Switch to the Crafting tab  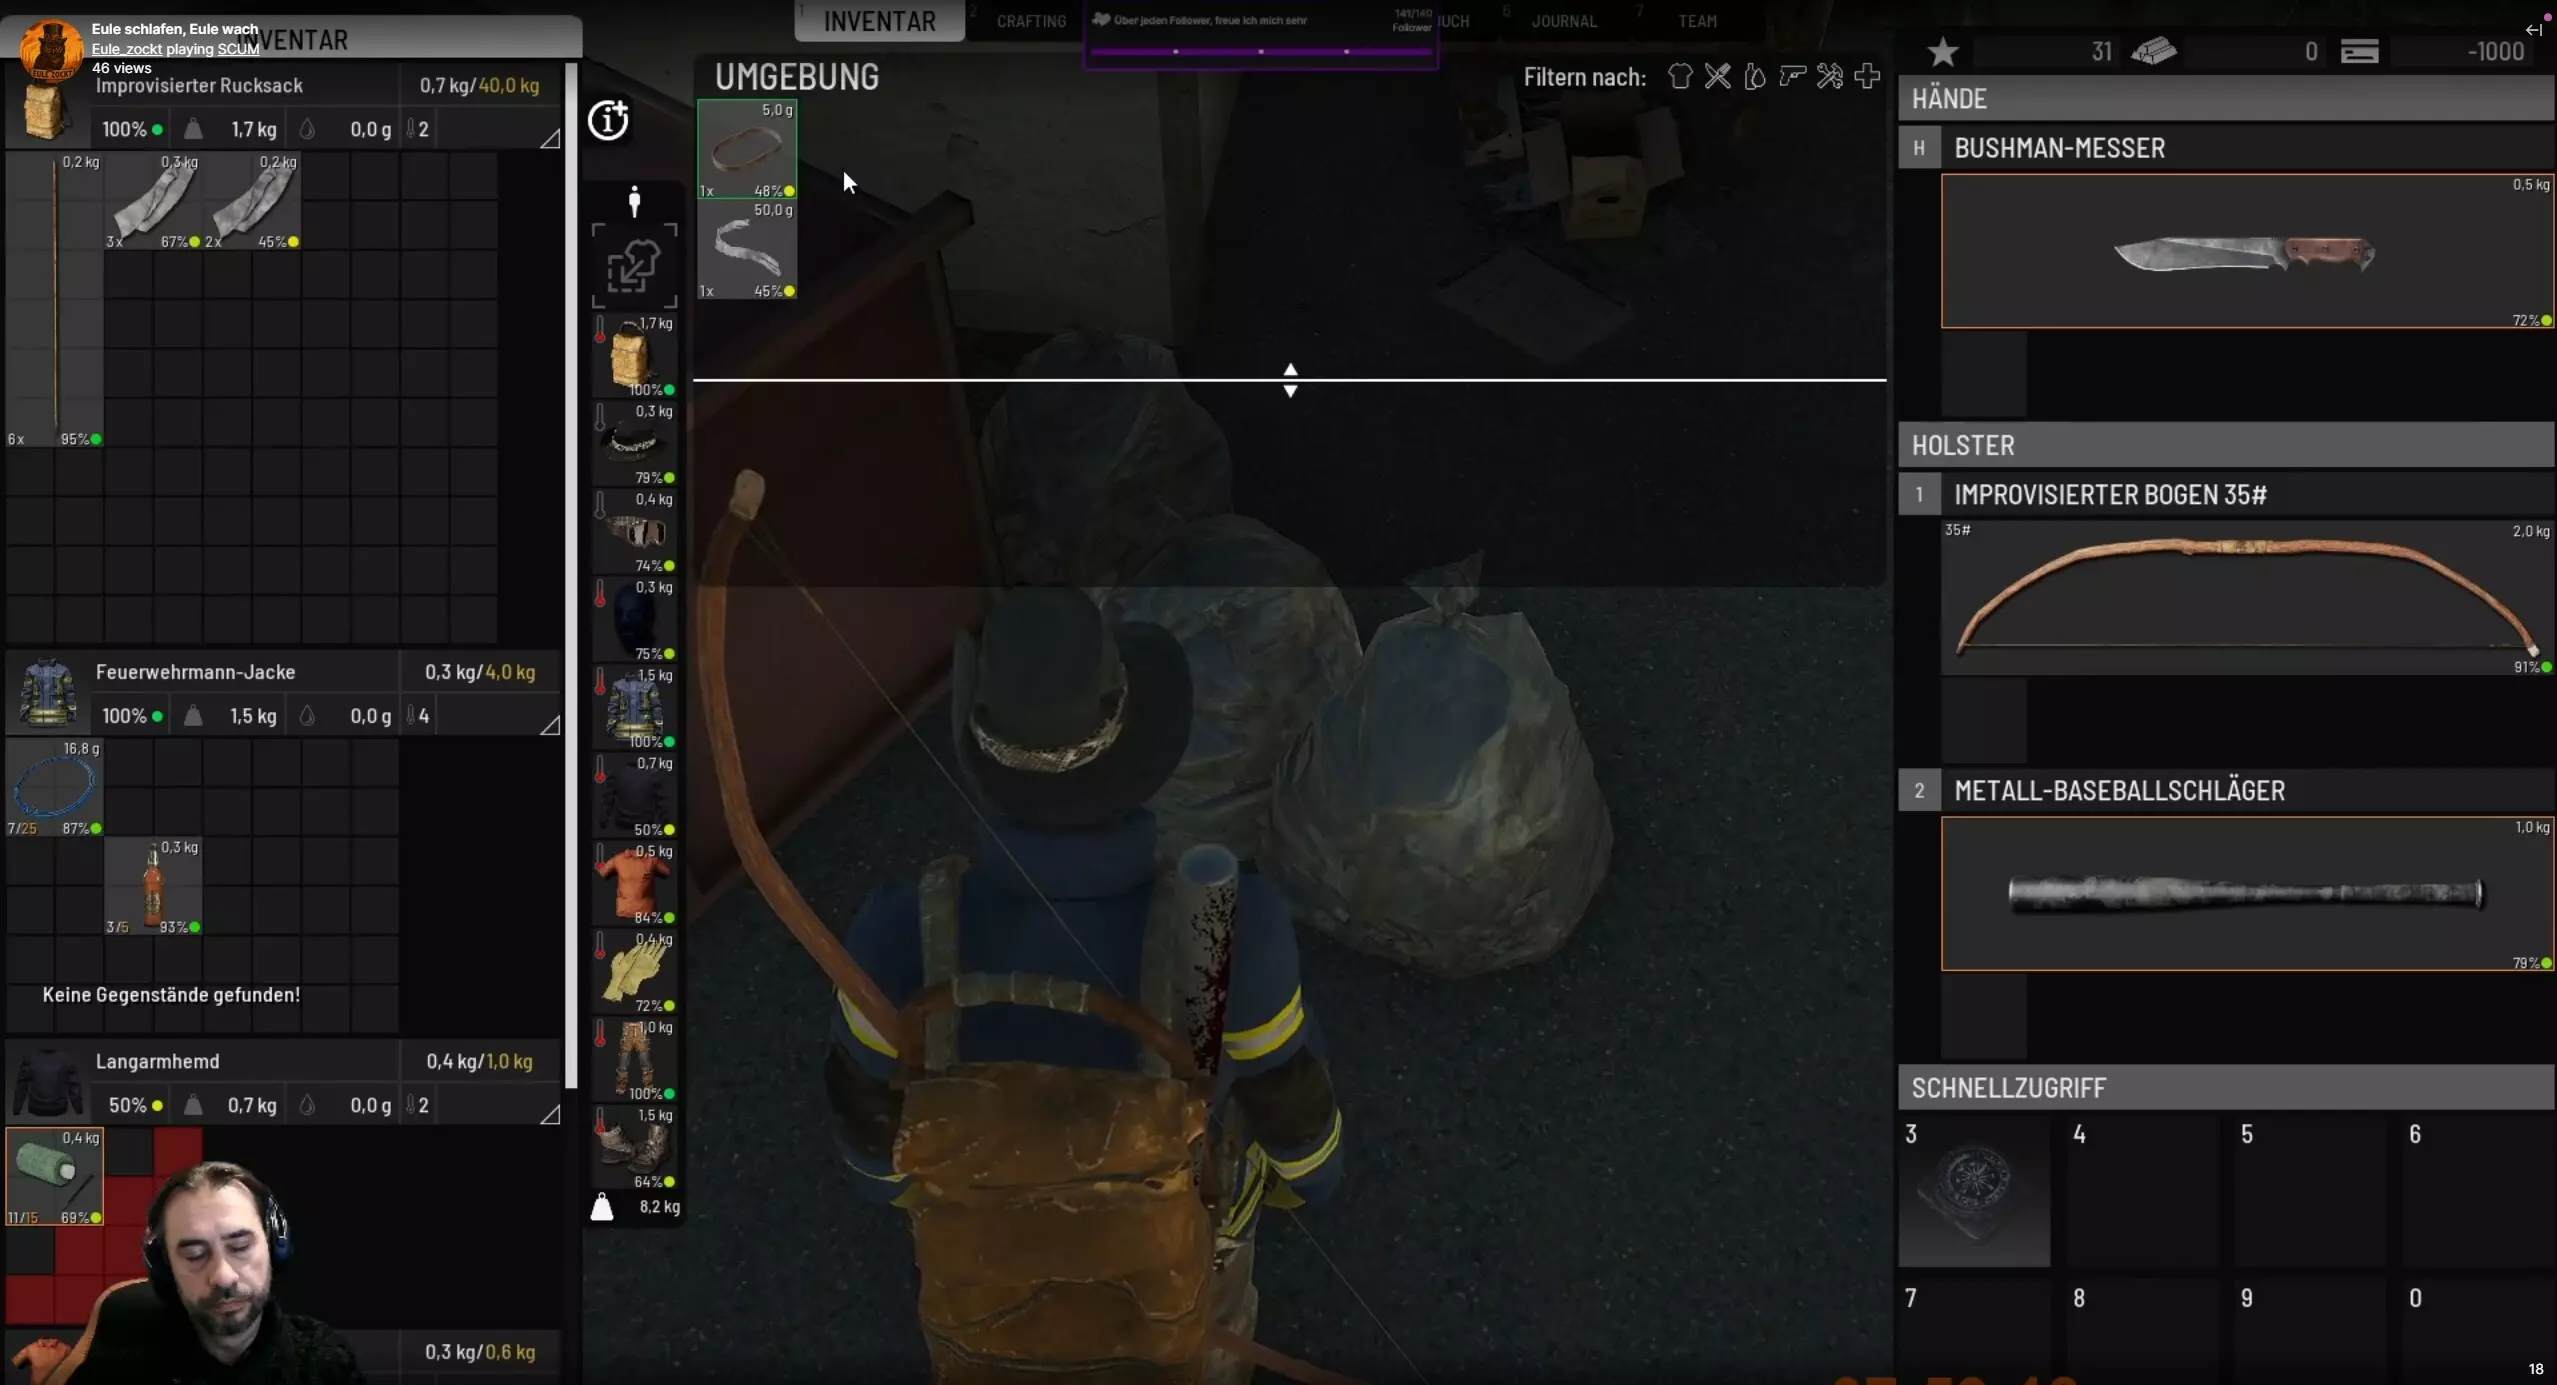click(1030, 21)
